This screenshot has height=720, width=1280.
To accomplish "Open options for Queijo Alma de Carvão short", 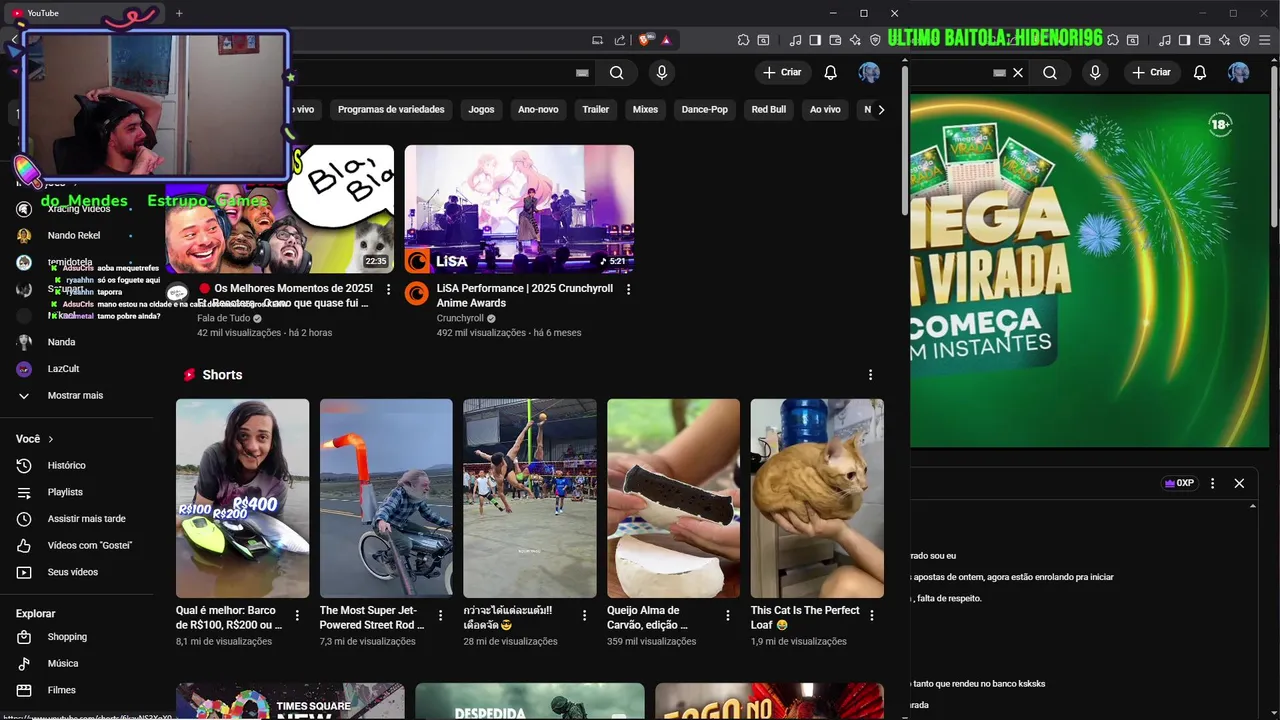I will (x=728, y=616).
